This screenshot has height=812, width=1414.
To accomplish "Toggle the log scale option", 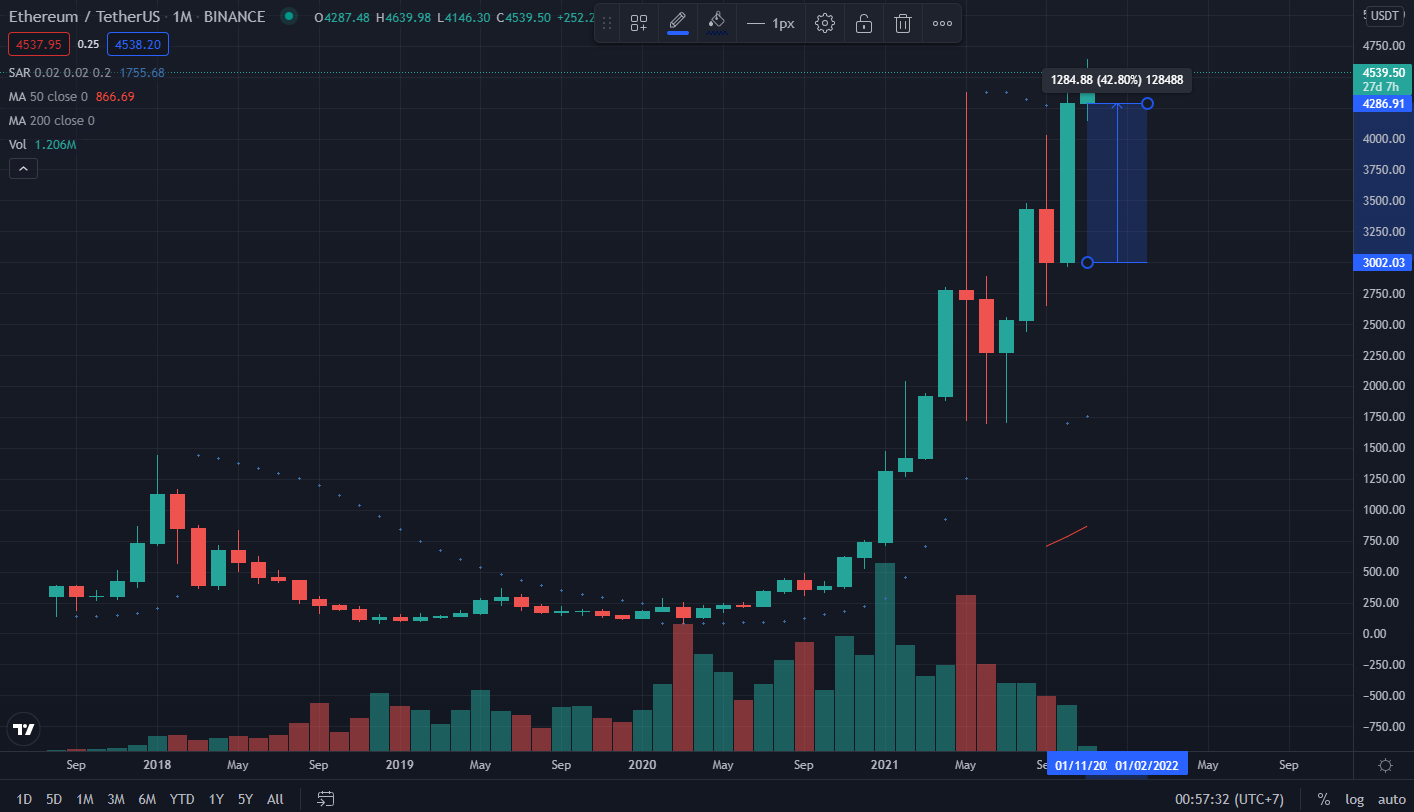I will [x=1354, y=799].
